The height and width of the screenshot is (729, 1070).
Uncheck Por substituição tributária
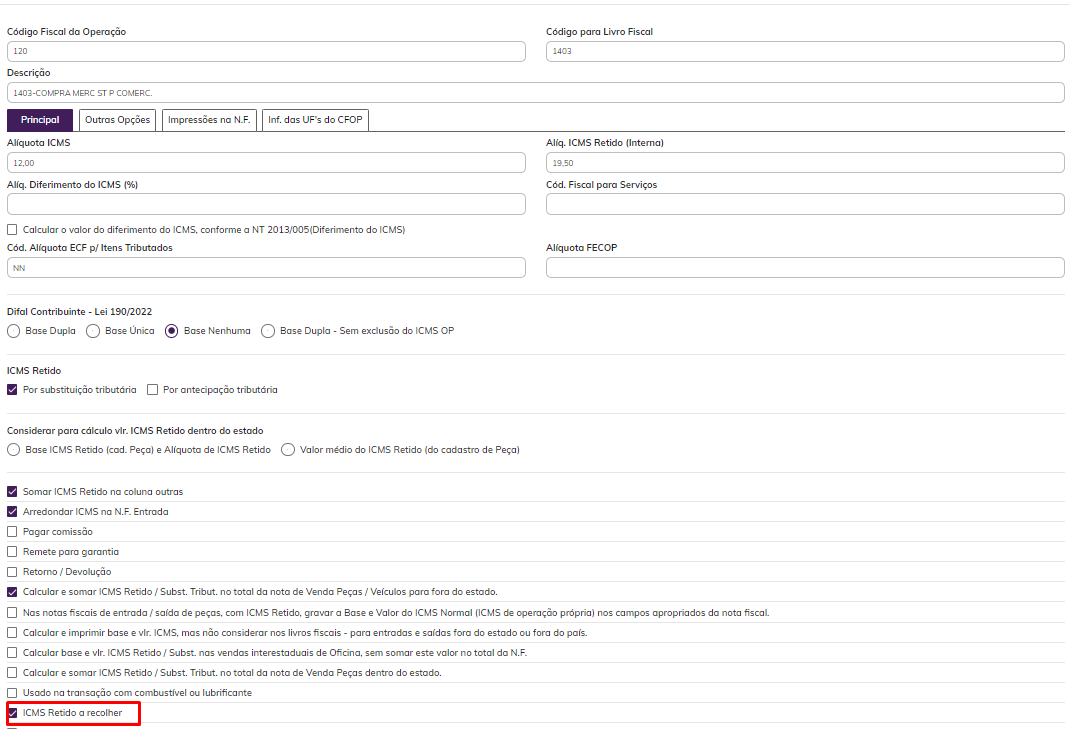(x=13, y=389)
